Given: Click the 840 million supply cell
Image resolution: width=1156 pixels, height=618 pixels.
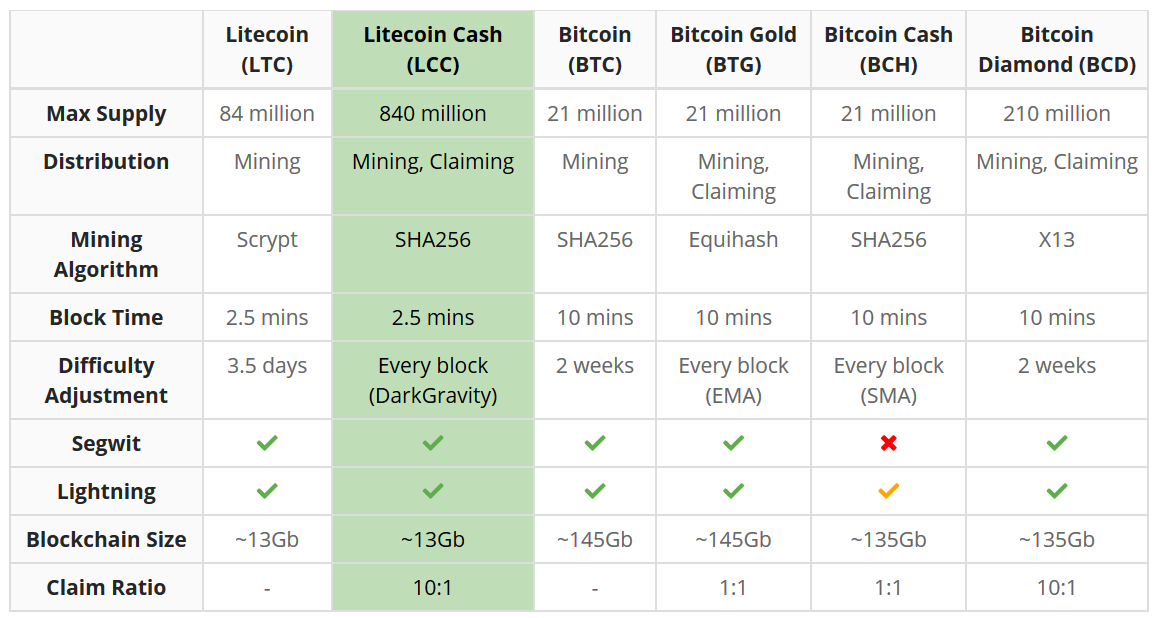Looking at the screenshot, I should 433,114.
